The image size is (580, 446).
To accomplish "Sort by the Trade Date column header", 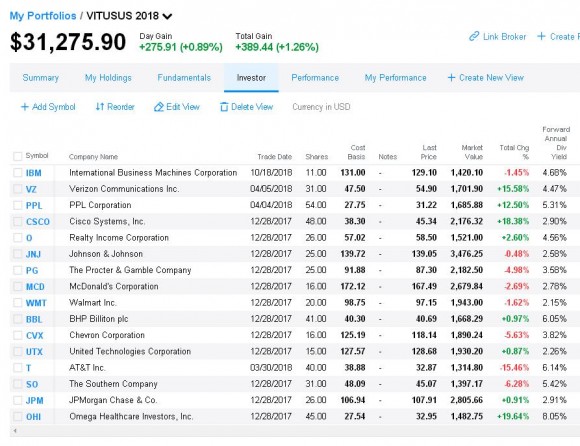I will tap(275, 157).
